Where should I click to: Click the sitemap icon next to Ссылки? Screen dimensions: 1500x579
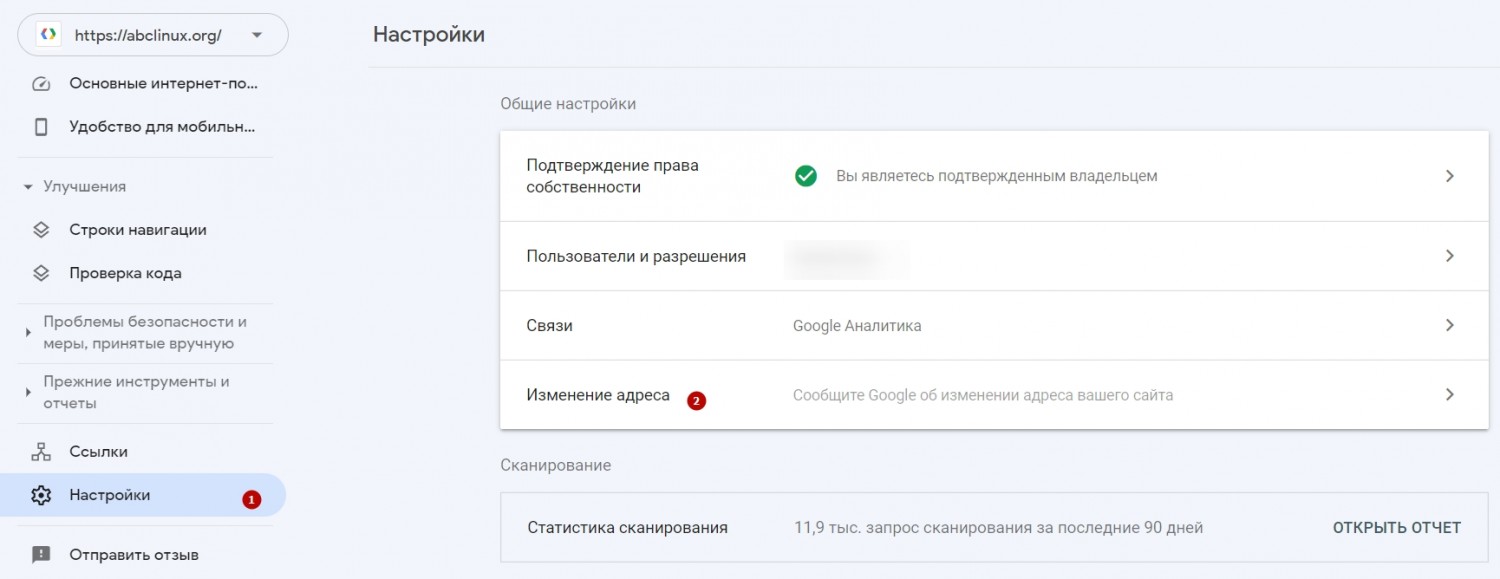point(41,452)
